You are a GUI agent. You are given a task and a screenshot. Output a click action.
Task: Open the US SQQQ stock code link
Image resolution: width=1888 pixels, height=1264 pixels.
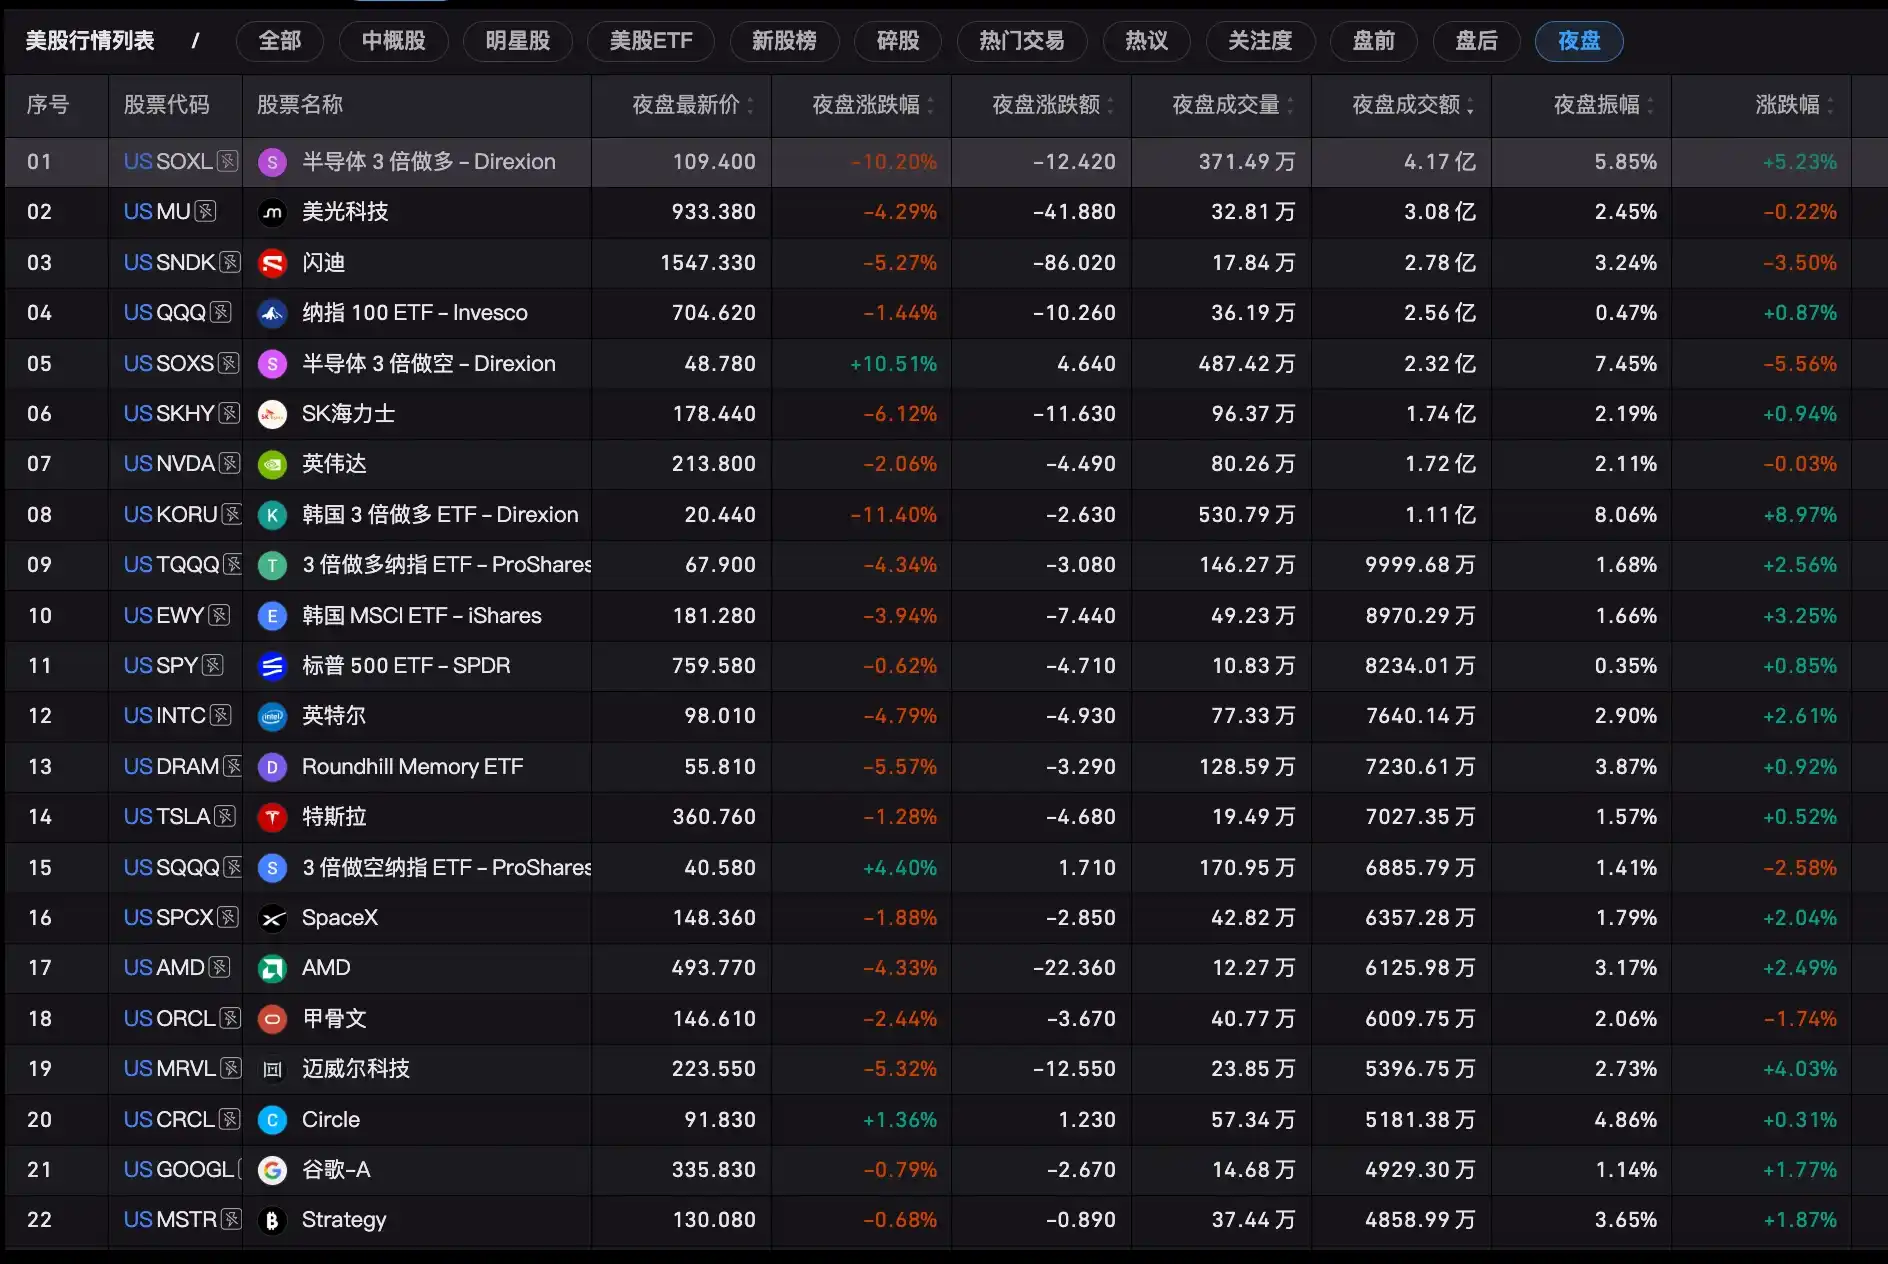[x=171, y=868]
